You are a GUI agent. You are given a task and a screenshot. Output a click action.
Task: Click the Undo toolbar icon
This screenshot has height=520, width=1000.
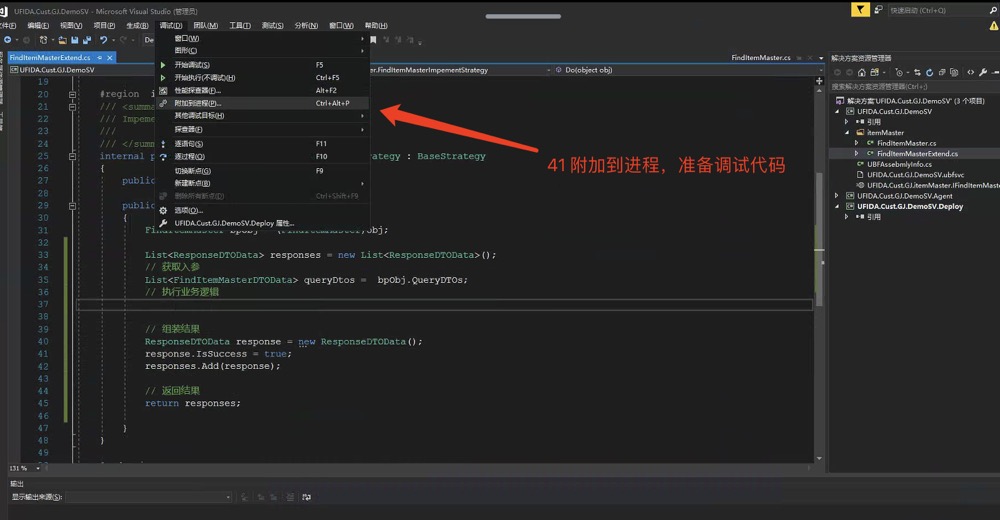click(x=103, y=40)
